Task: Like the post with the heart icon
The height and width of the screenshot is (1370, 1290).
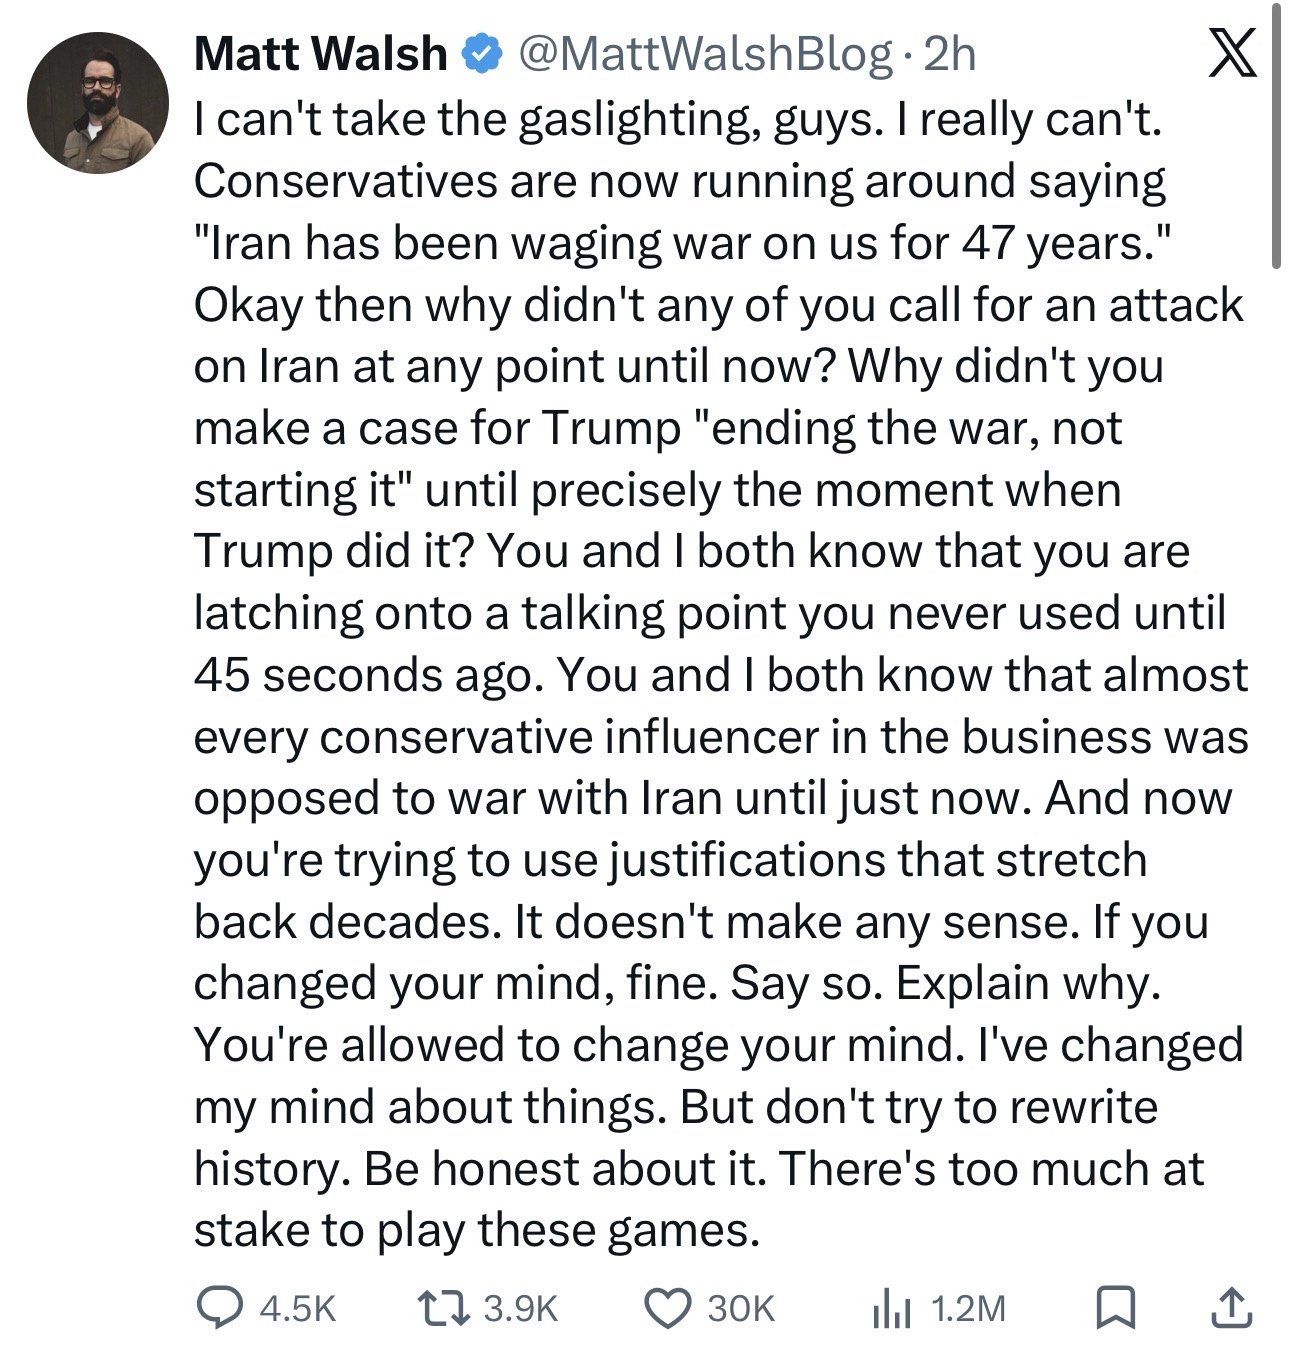Action: click(666, 1307)
